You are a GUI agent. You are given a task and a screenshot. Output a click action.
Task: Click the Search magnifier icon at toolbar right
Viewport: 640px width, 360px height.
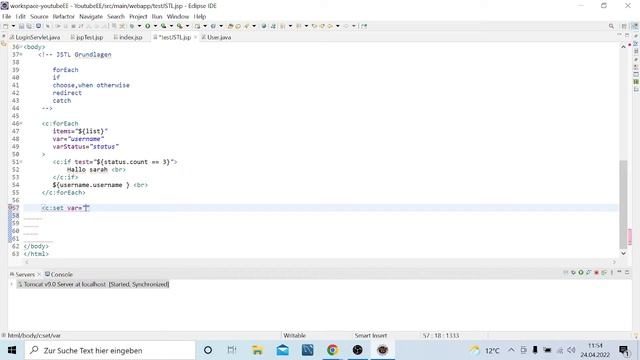[x=611, y=26]
